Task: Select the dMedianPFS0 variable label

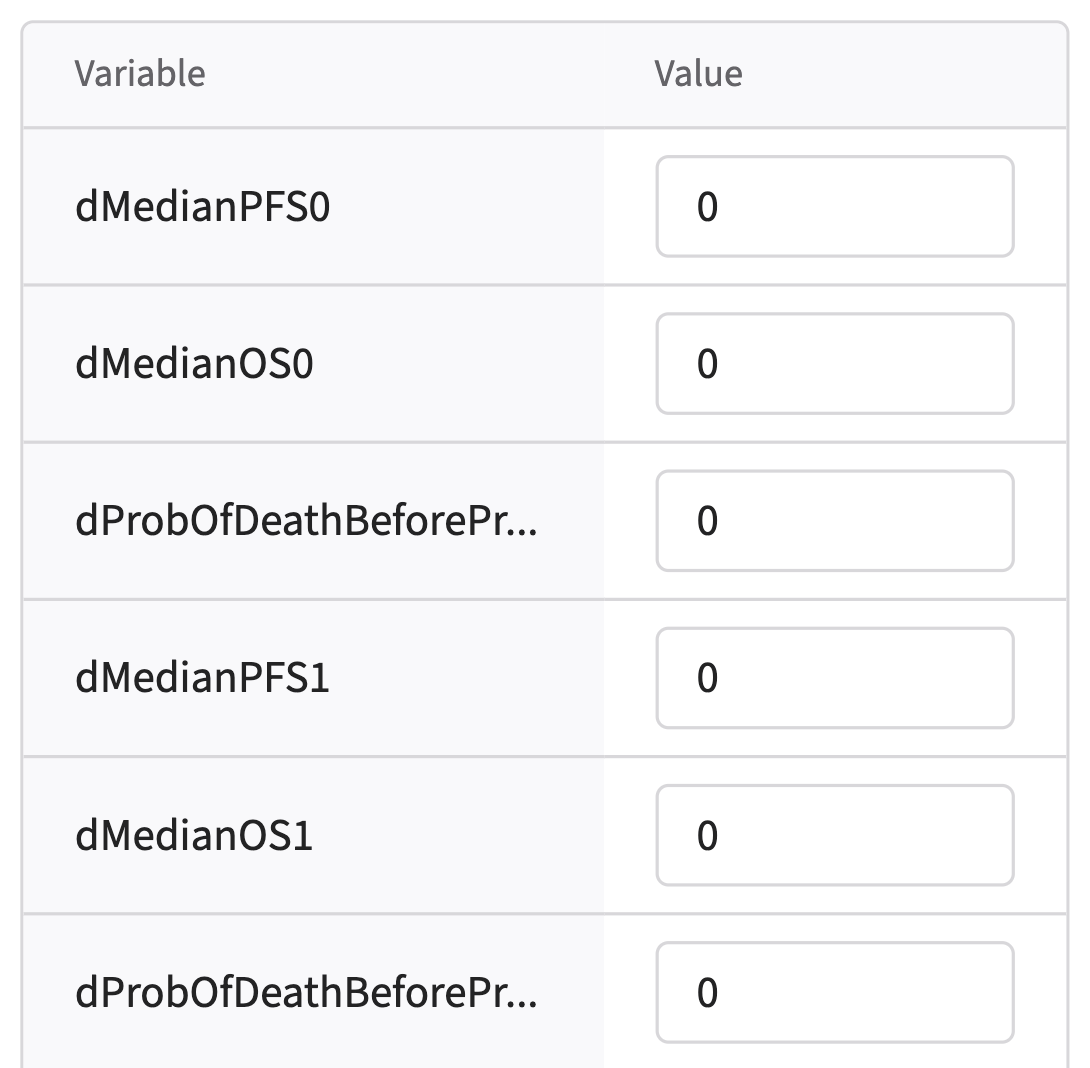Action: tap(202, 207)
